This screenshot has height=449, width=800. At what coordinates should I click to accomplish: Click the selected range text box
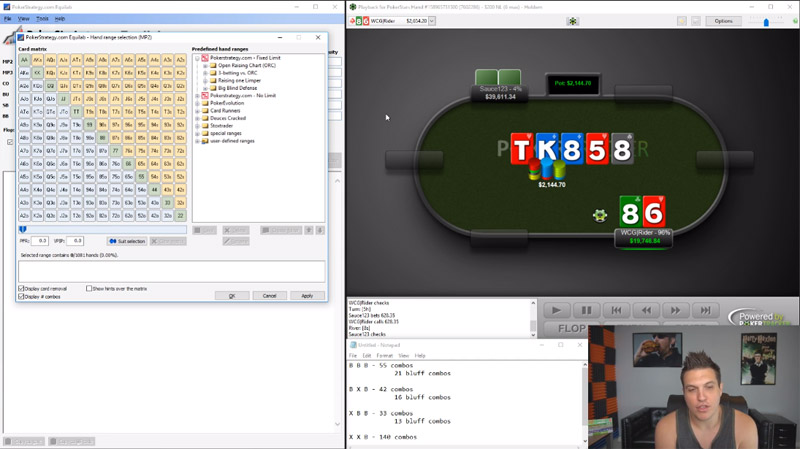tap(171, 271)
